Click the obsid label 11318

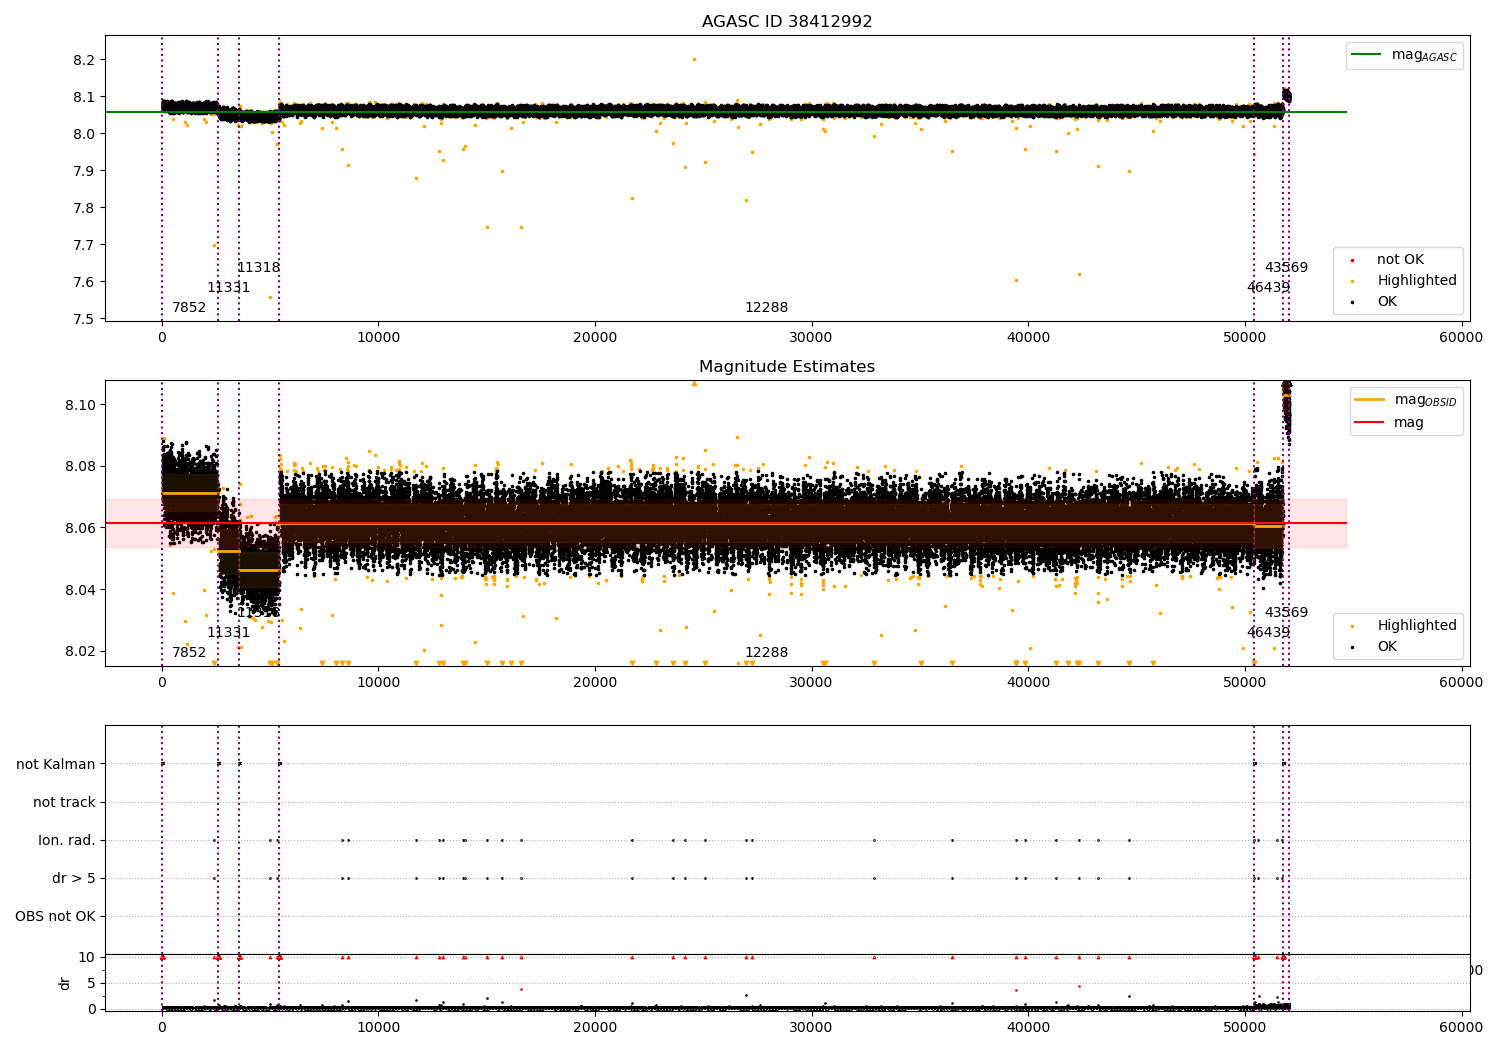click(x=259, y=268)
